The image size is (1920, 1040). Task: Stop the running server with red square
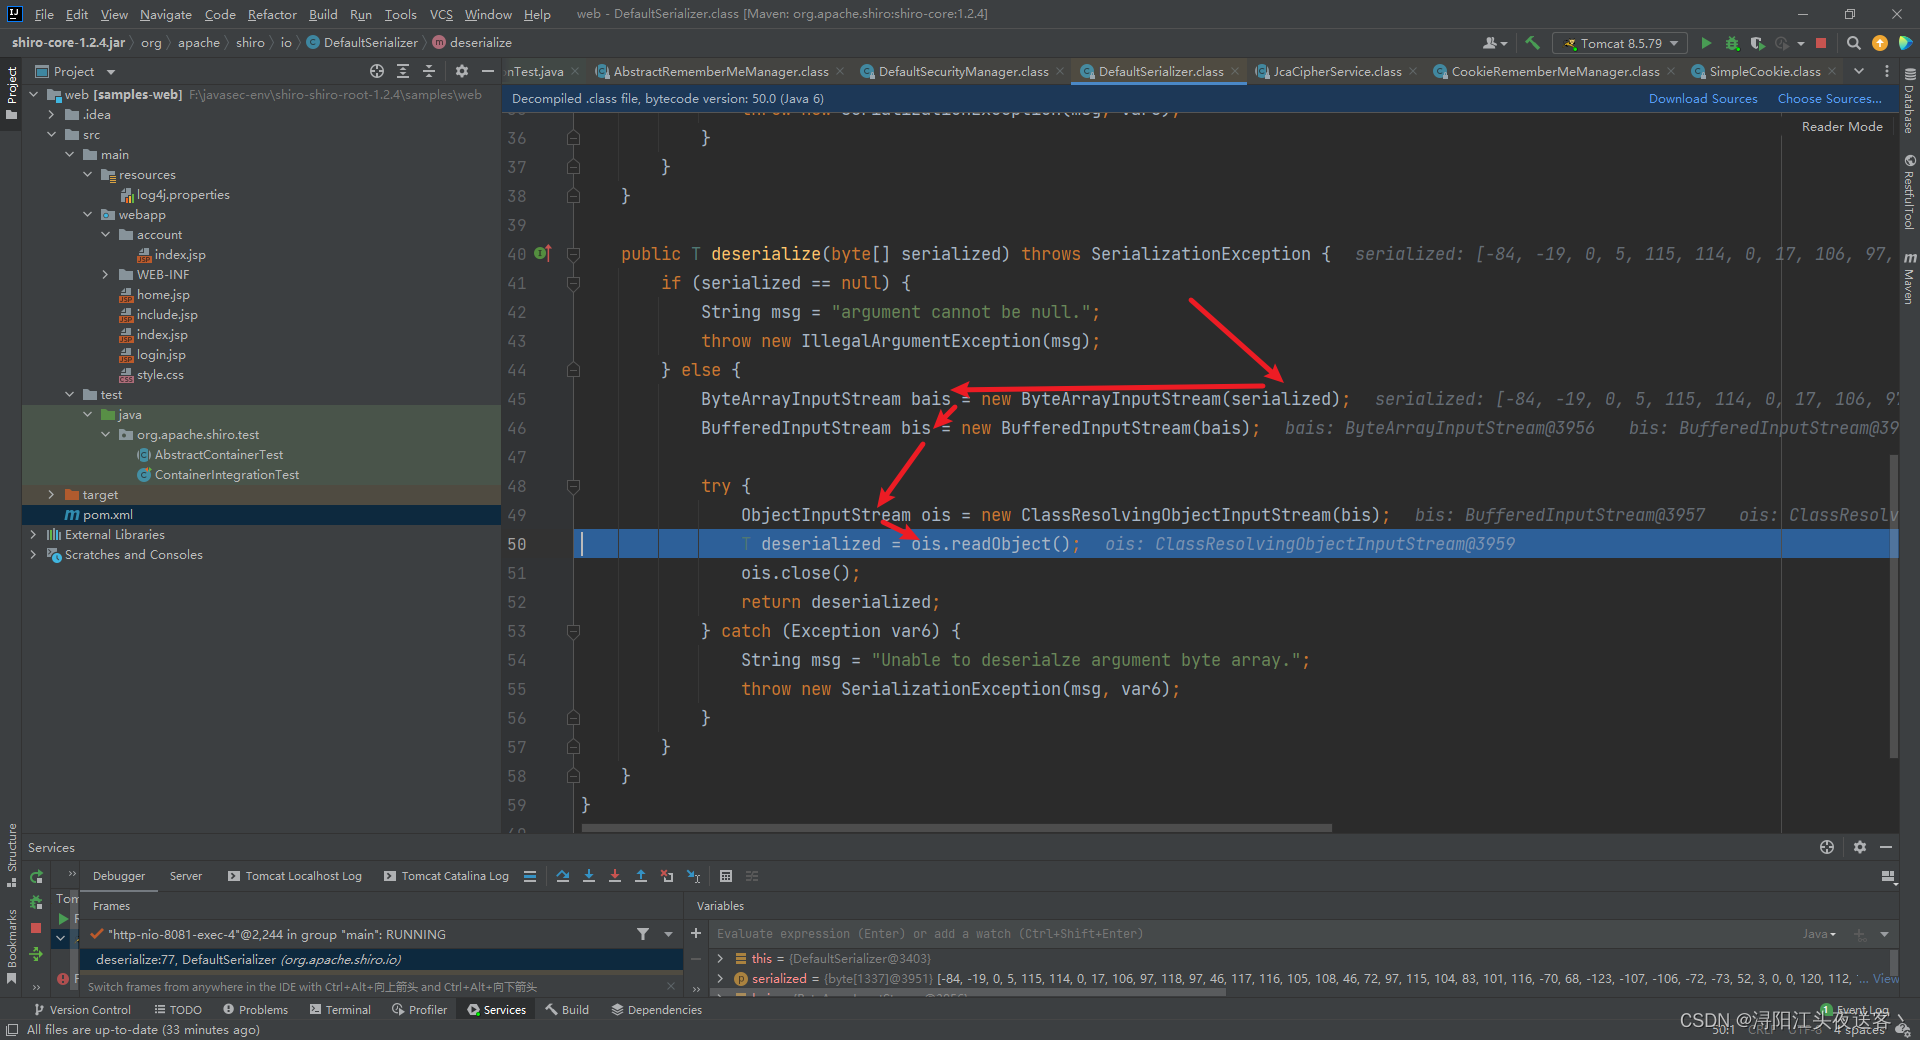pos(1821,43)
